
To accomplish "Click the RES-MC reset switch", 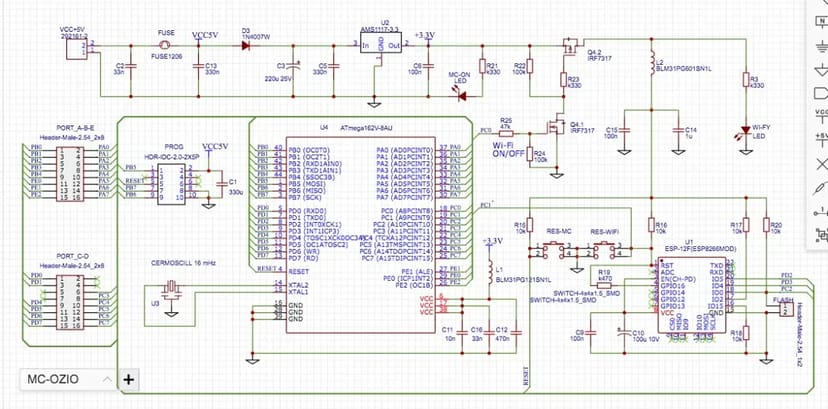I will point(560,249).
